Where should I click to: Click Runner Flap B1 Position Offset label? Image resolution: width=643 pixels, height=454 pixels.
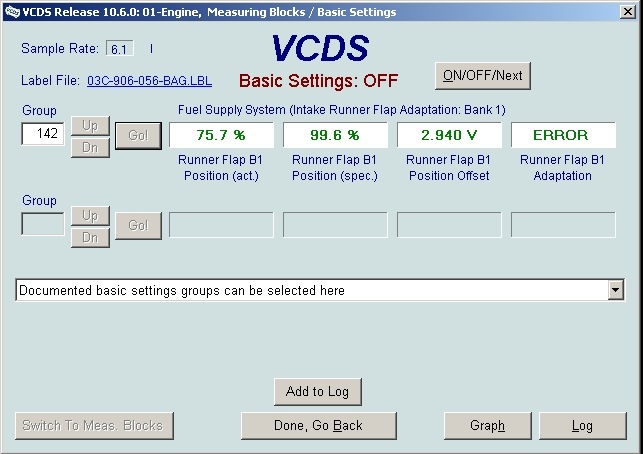pos(449,168)
